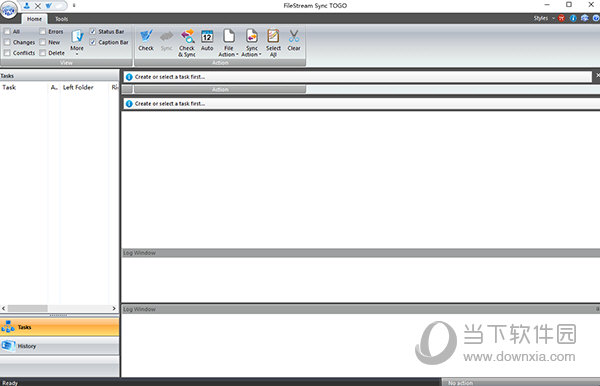
Task: Click the Task column header
Action: (24, 87)
